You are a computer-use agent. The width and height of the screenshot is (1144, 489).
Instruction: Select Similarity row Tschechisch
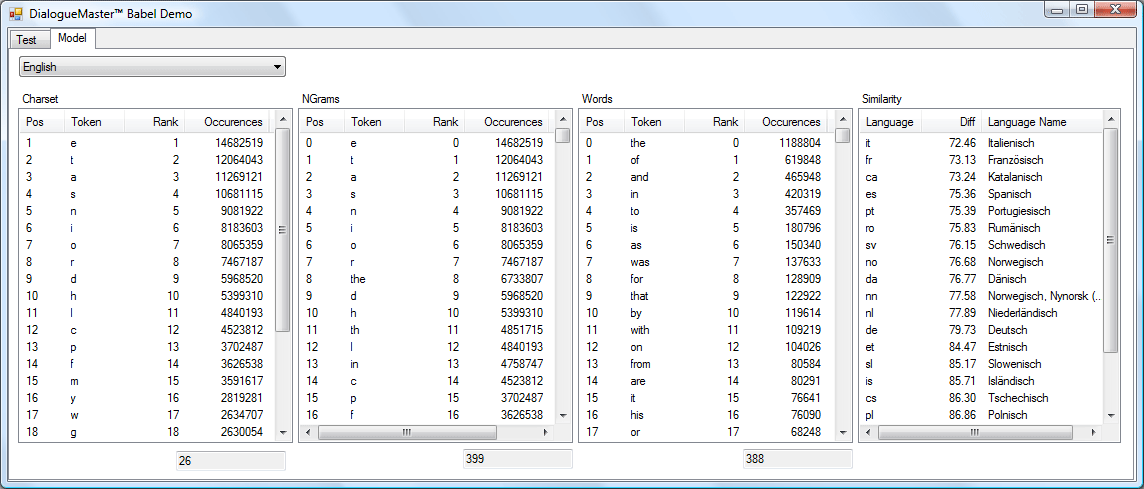pos(981,398)
